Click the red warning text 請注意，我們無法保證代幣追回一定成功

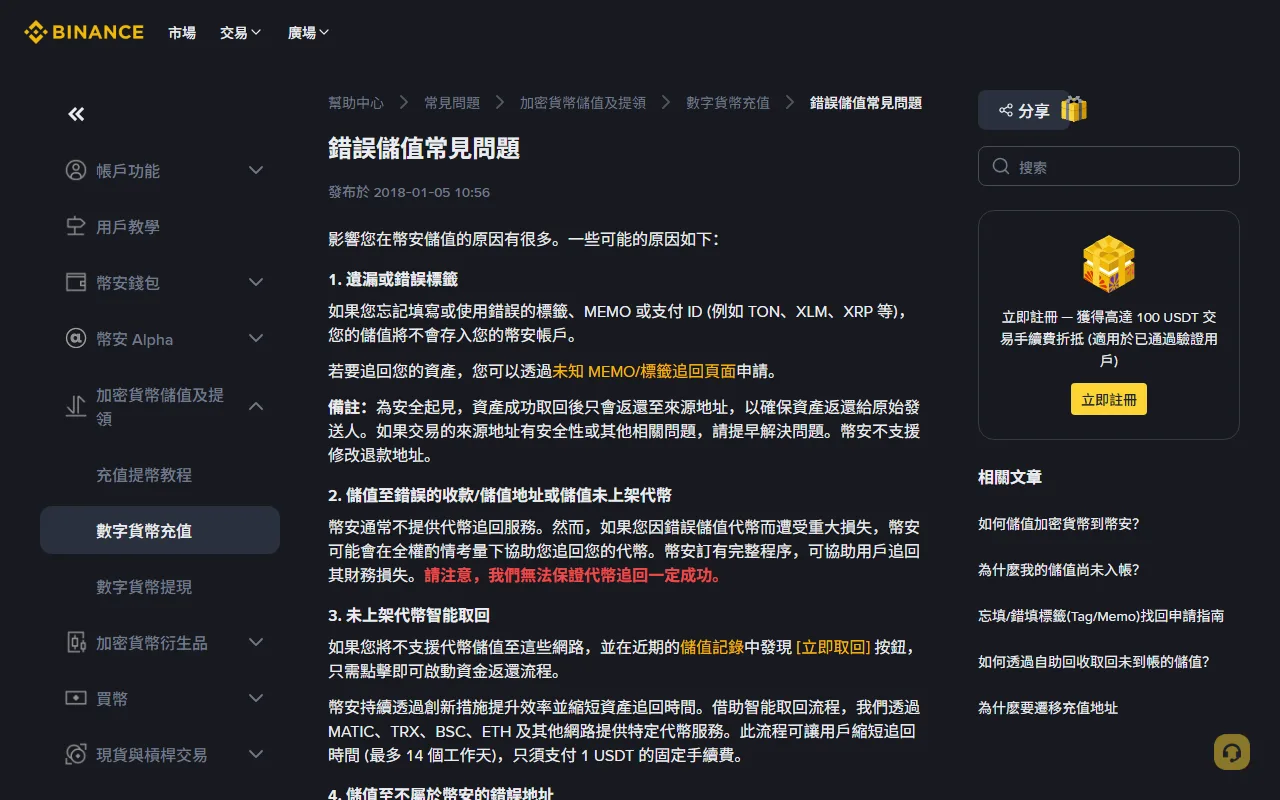tap(572, 575)
